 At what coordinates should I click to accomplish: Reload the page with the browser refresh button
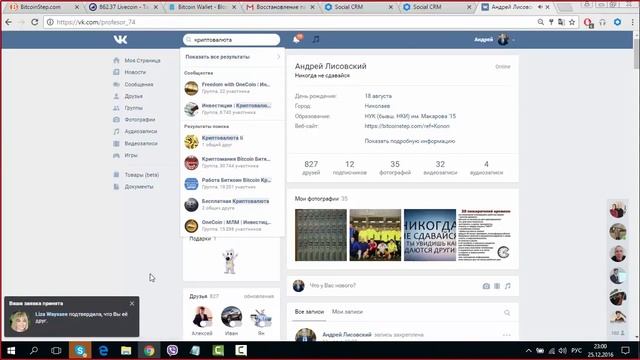(35, 22)
